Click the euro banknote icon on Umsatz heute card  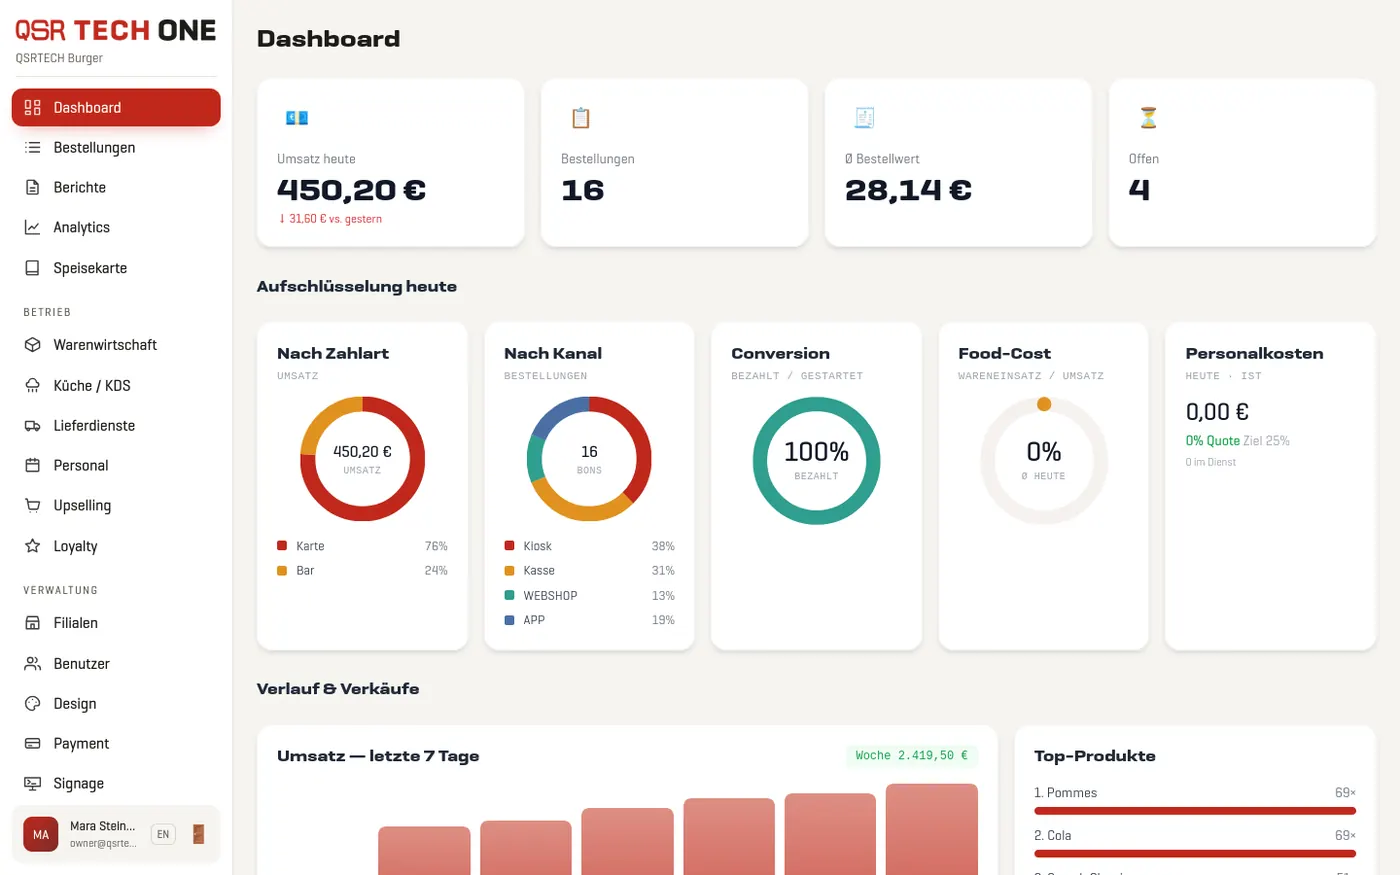(297, 118)
